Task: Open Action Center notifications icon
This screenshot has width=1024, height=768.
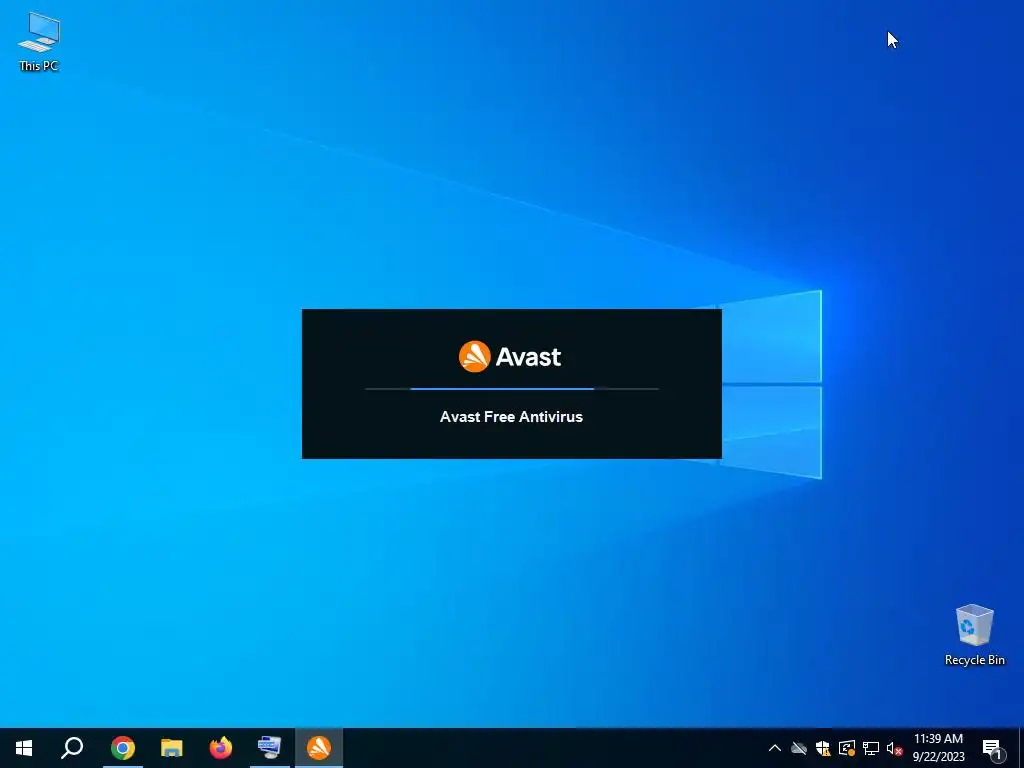Action: click(x=992, y=748)
